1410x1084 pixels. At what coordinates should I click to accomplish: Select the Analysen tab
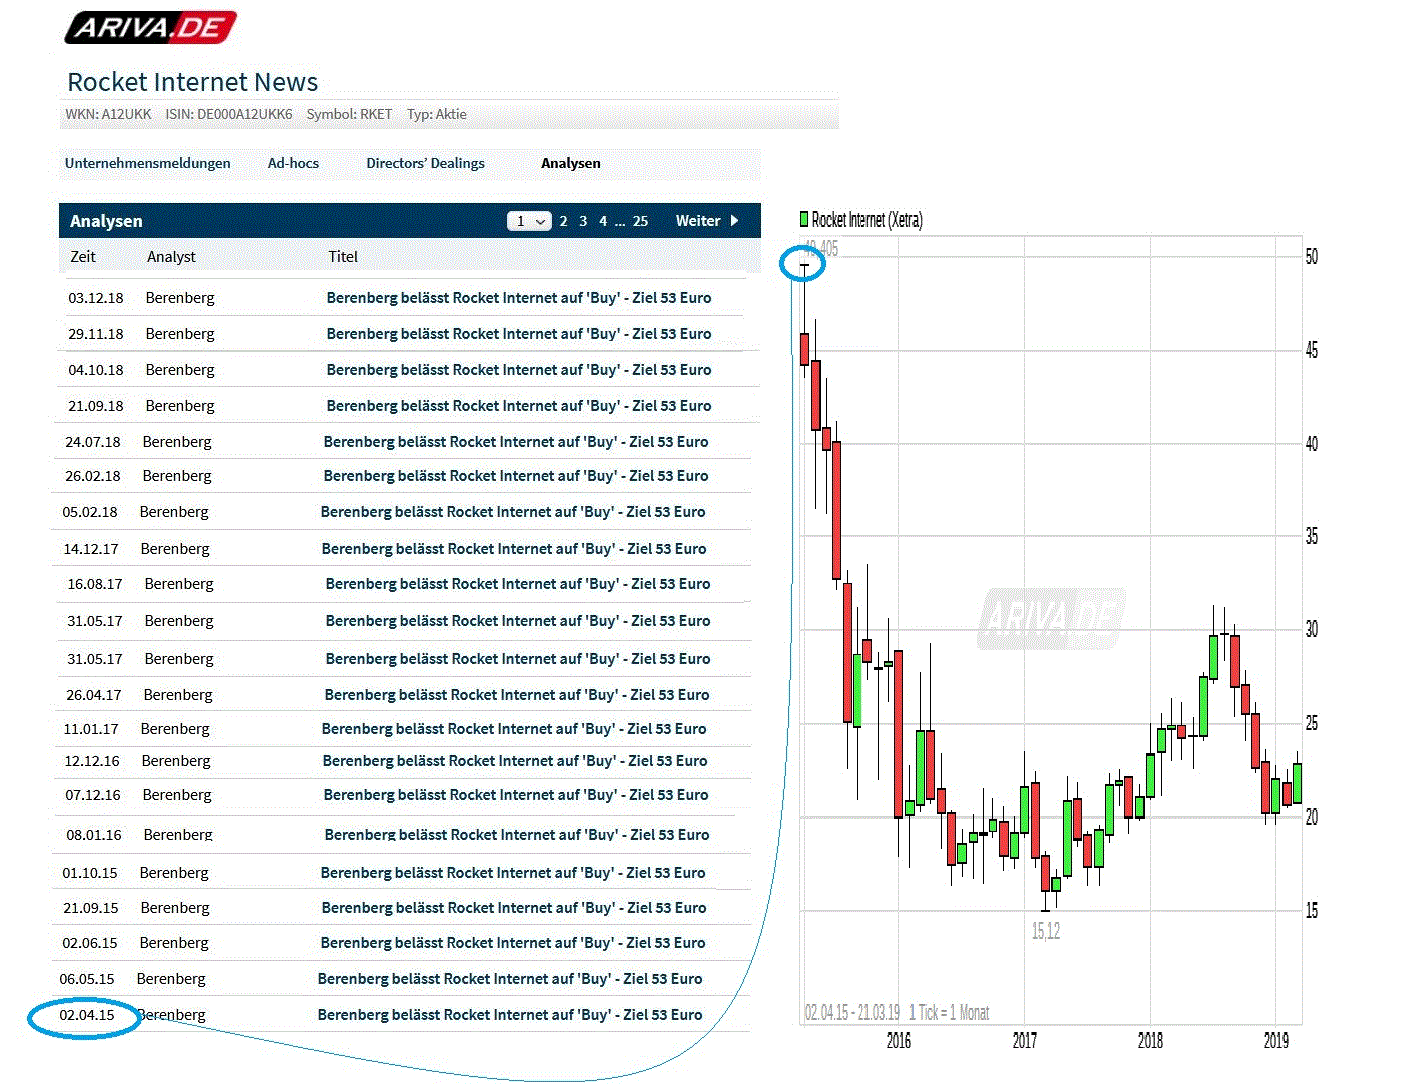click(570, 163)
